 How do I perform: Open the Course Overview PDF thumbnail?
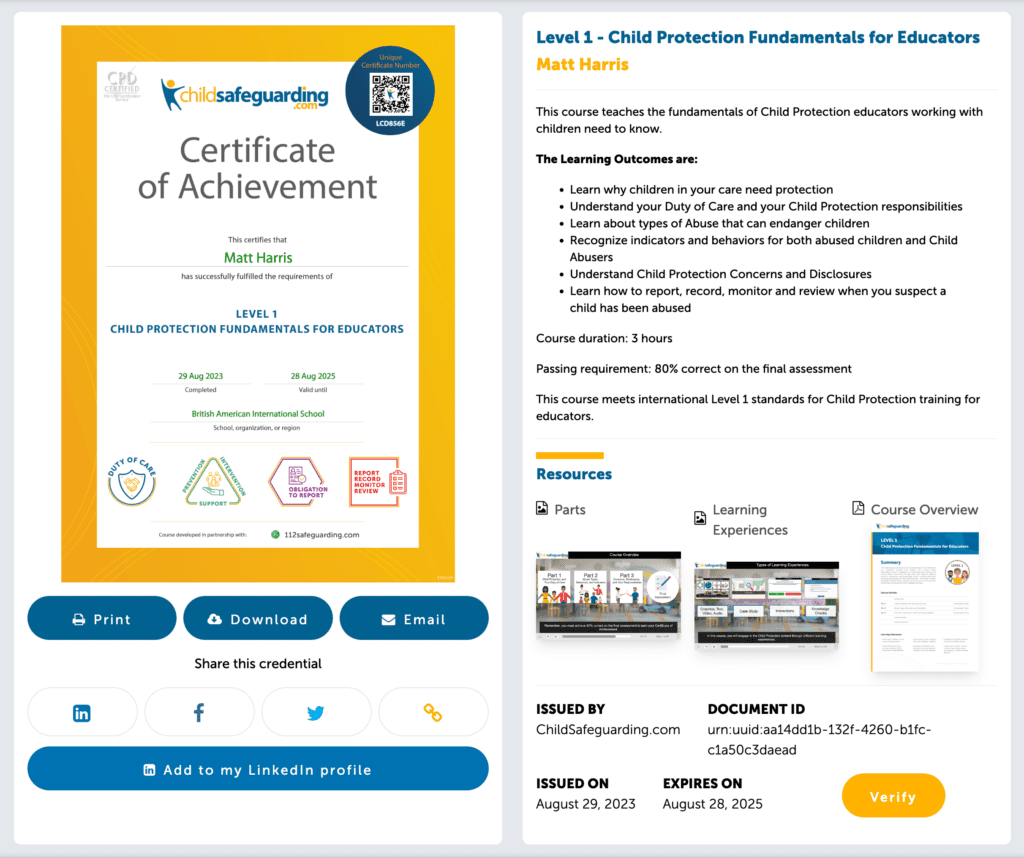pos(924,600)
